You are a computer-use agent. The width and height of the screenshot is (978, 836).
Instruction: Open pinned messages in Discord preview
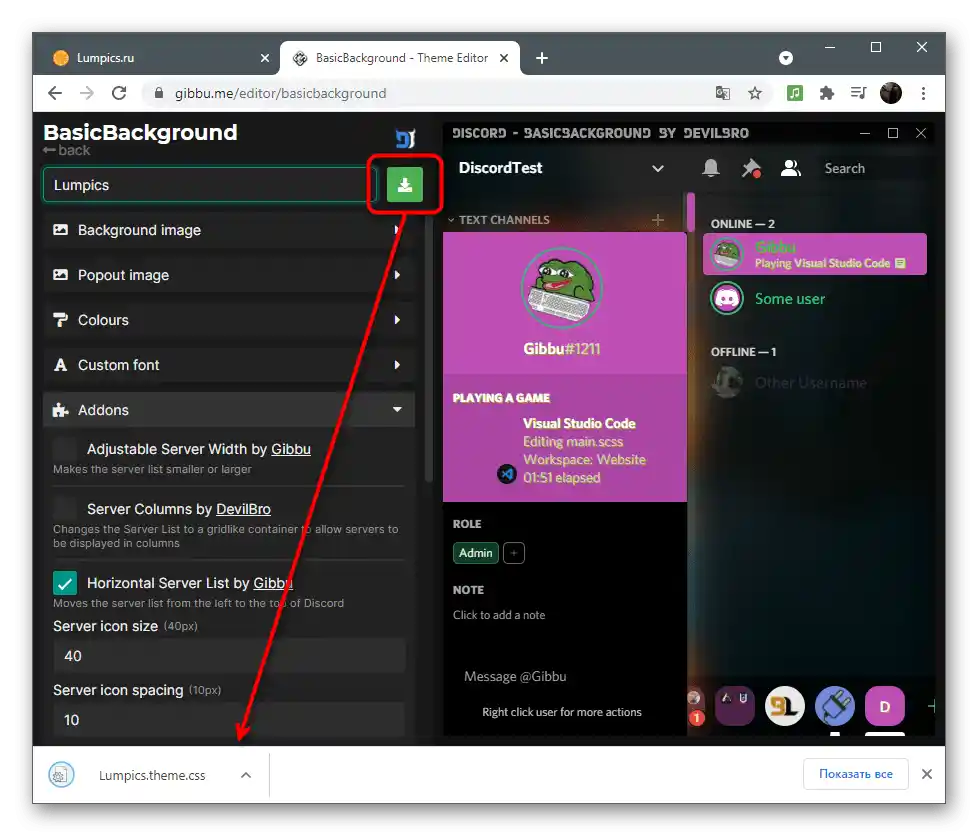751,168
